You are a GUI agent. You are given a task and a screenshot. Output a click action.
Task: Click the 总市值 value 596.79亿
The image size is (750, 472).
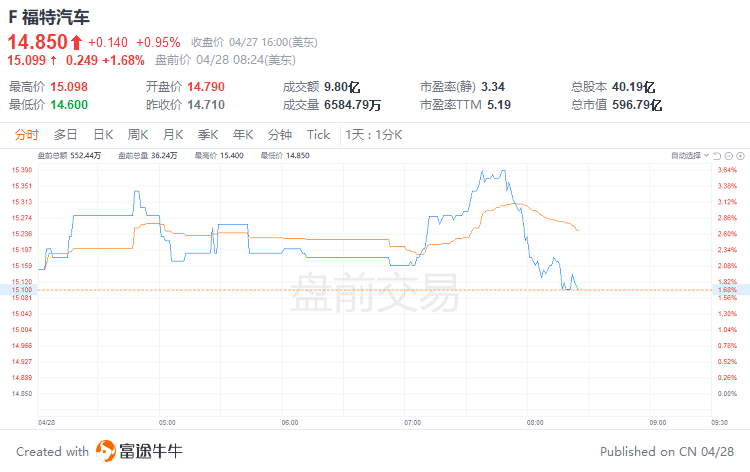637,104
